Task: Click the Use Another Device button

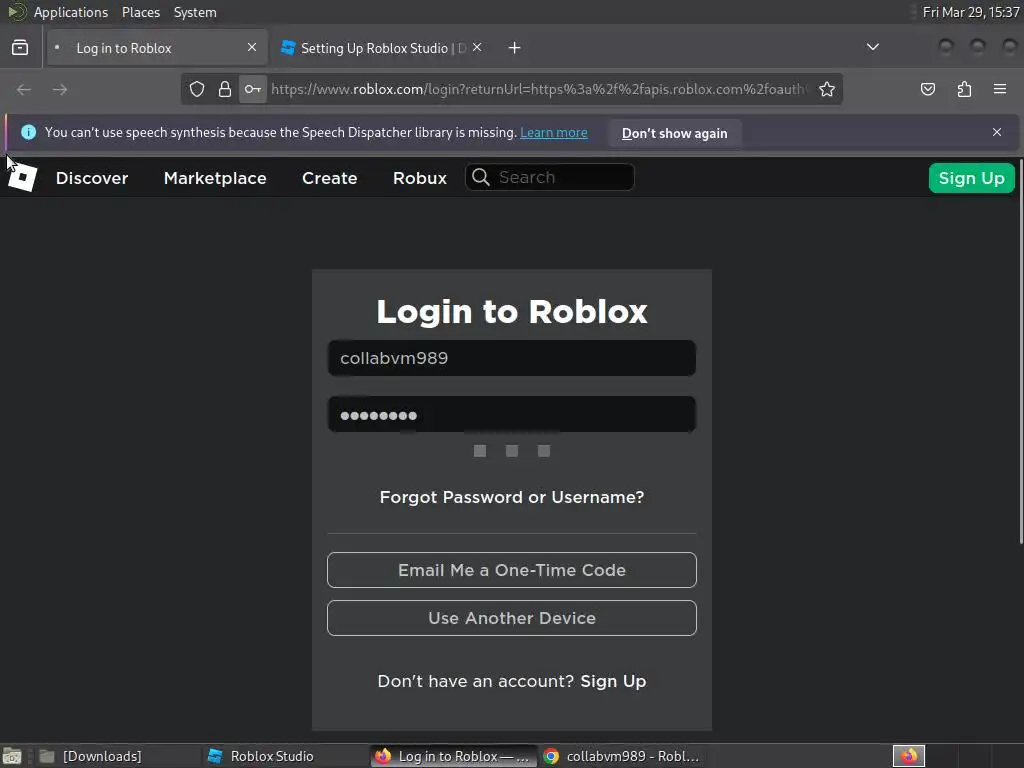Action: [x=512, y=618]
